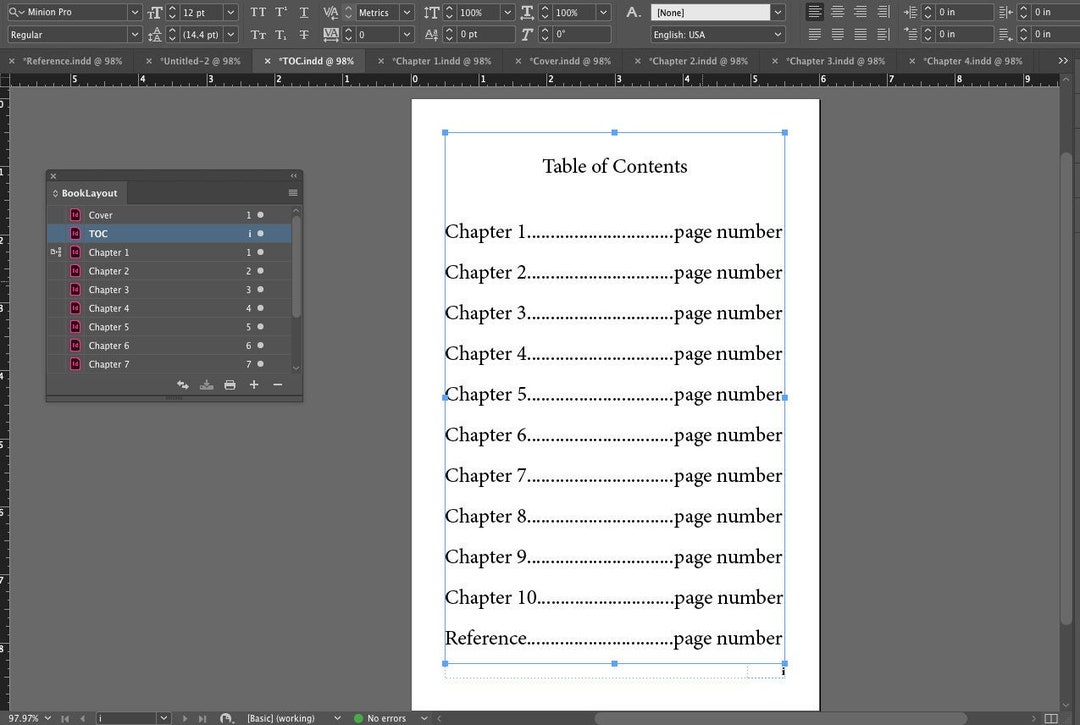
Task: Click style source indicator beside Chapter 1
Action: click(x=56, y=252)
